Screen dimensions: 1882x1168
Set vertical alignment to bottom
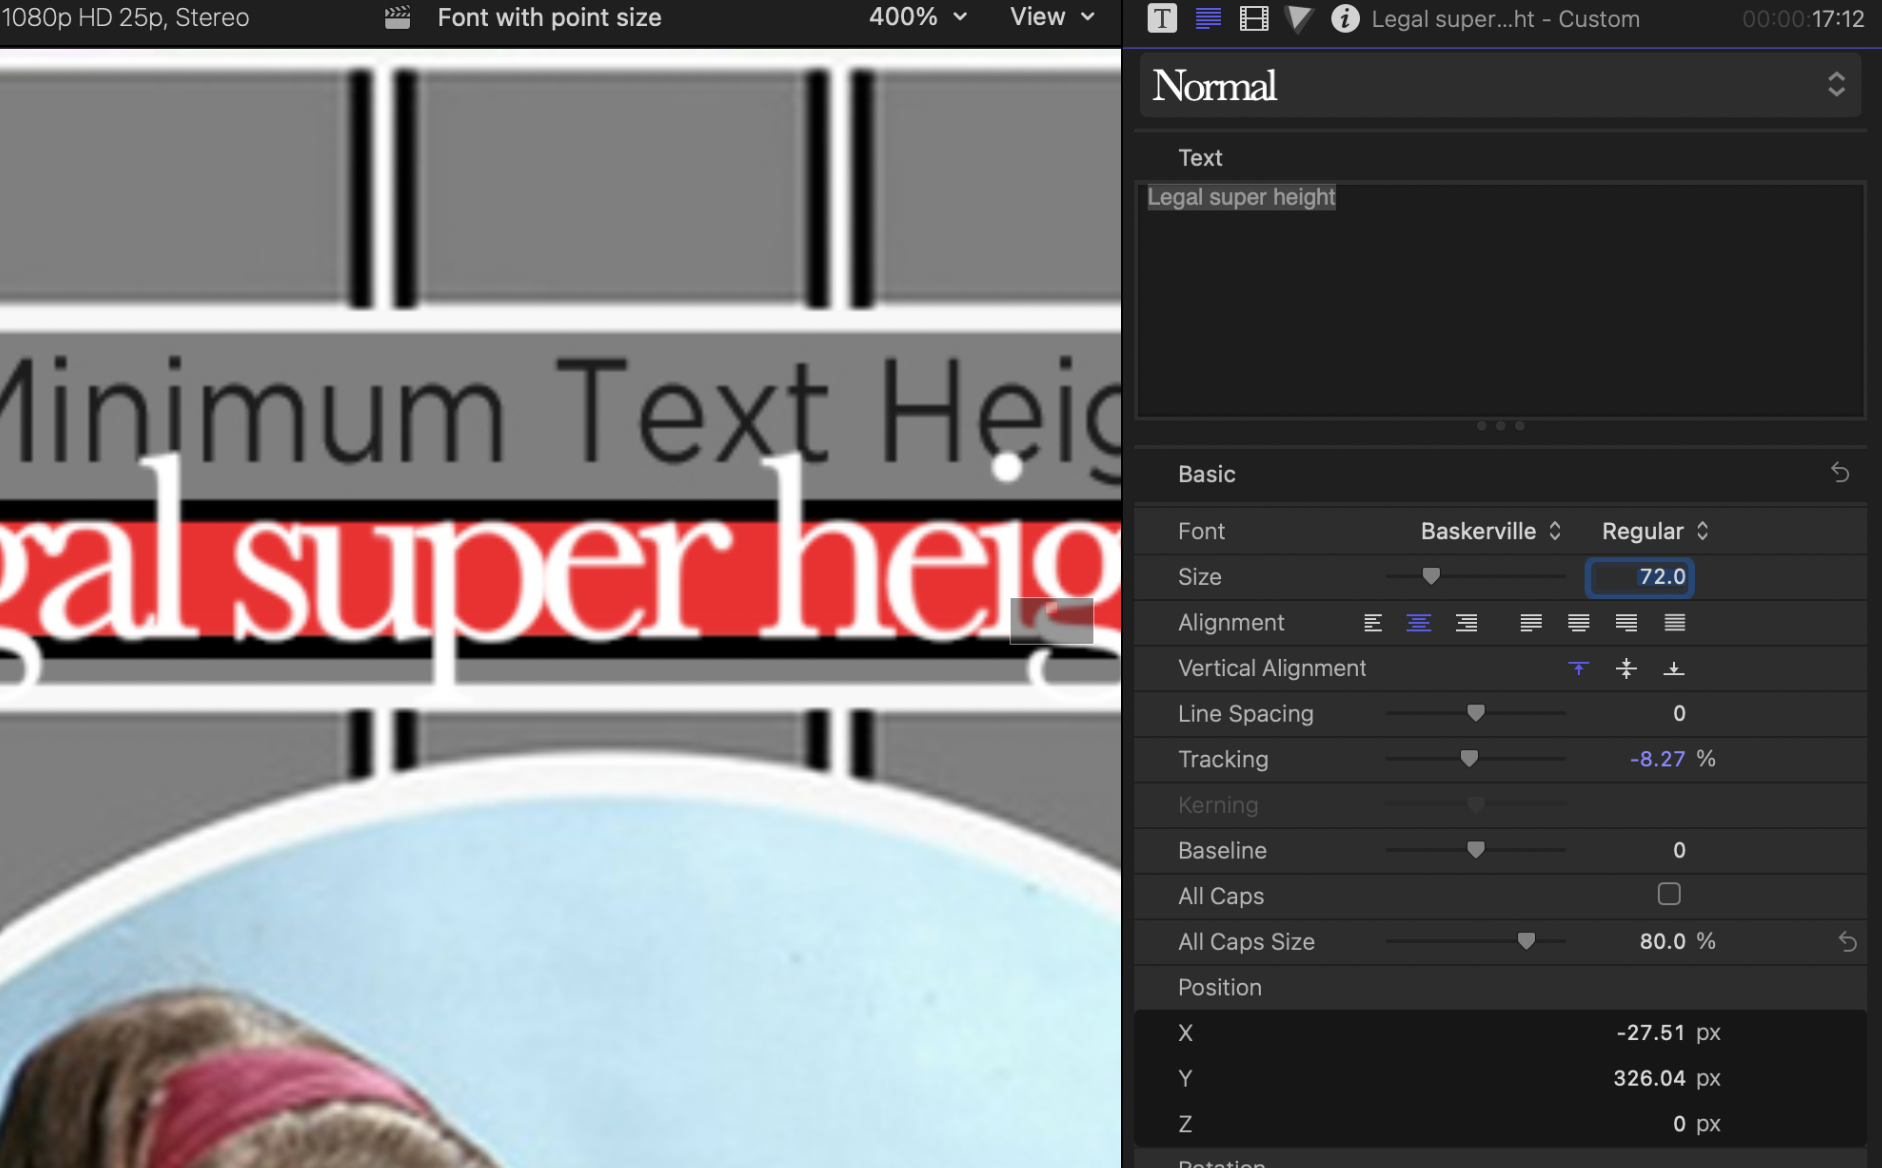(1673, 668)
